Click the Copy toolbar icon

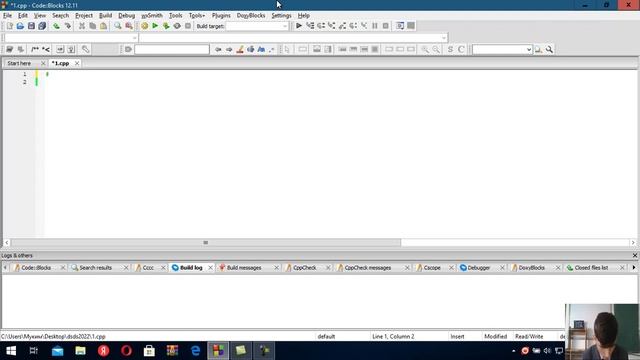click(x=93, y=26)
